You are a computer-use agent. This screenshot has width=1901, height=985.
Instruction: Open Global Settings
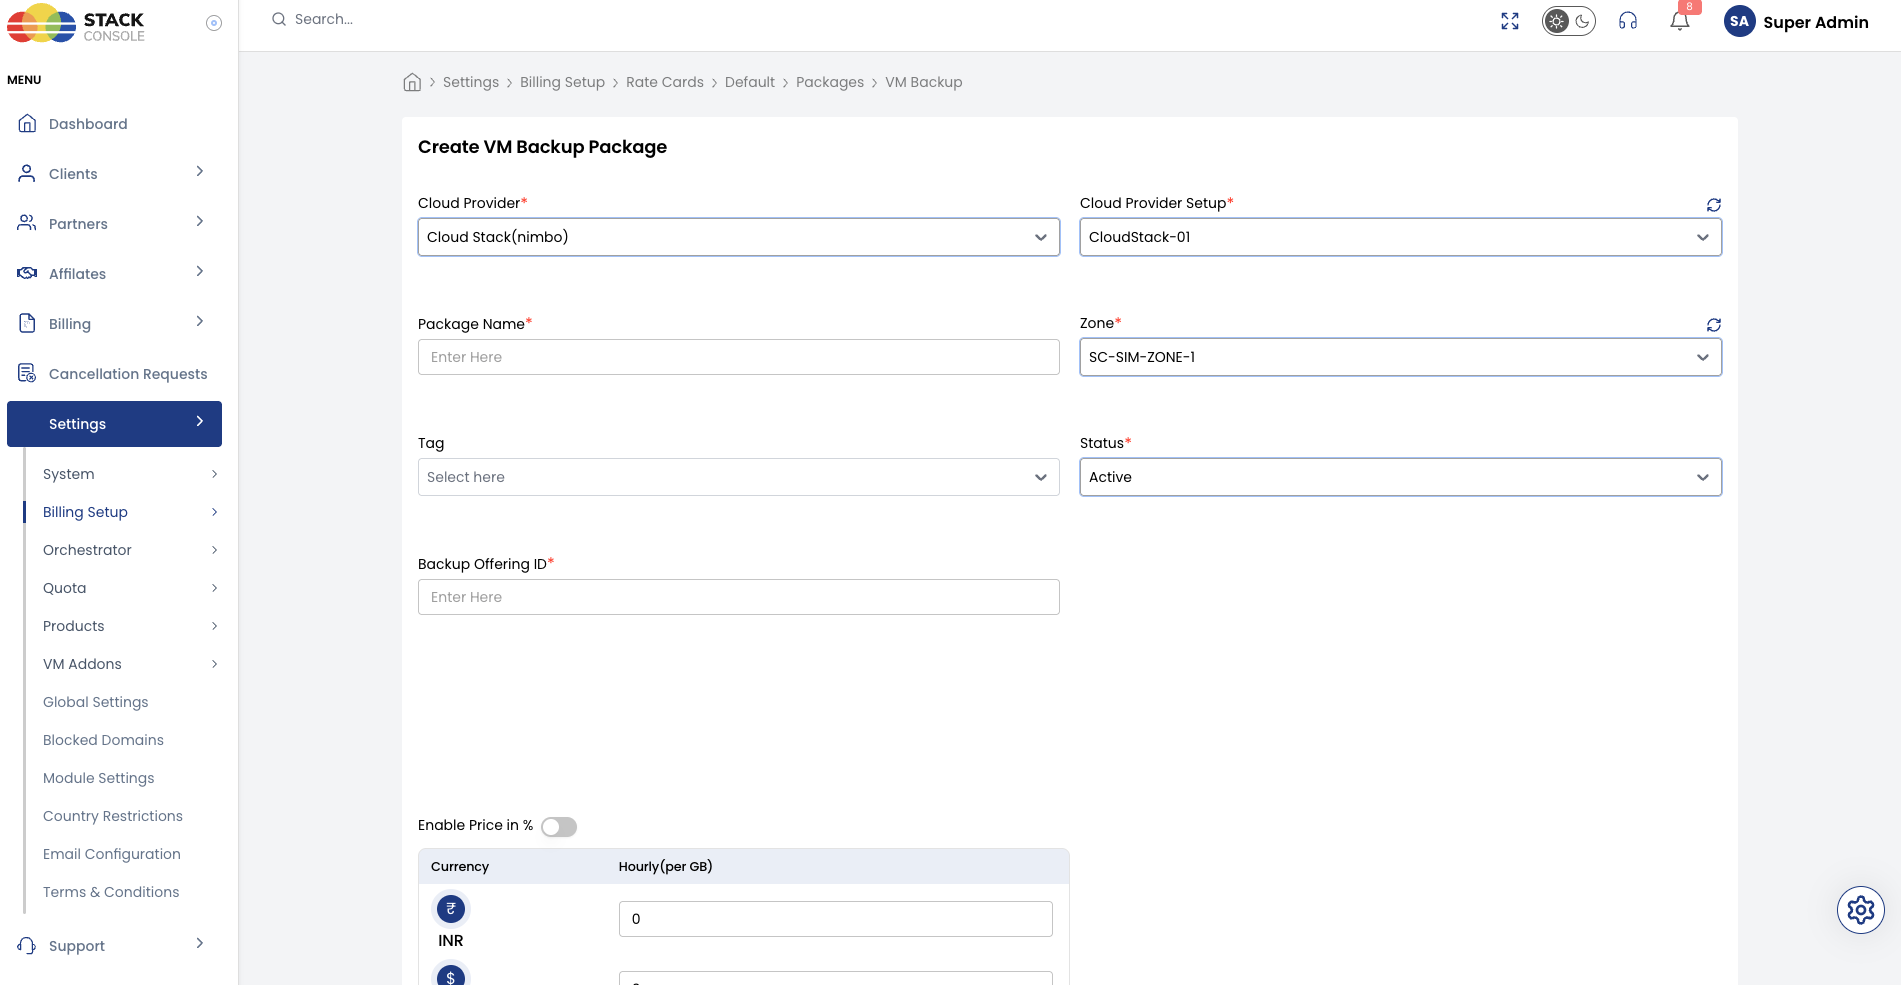pyautogui.click(x=95, y=702)
